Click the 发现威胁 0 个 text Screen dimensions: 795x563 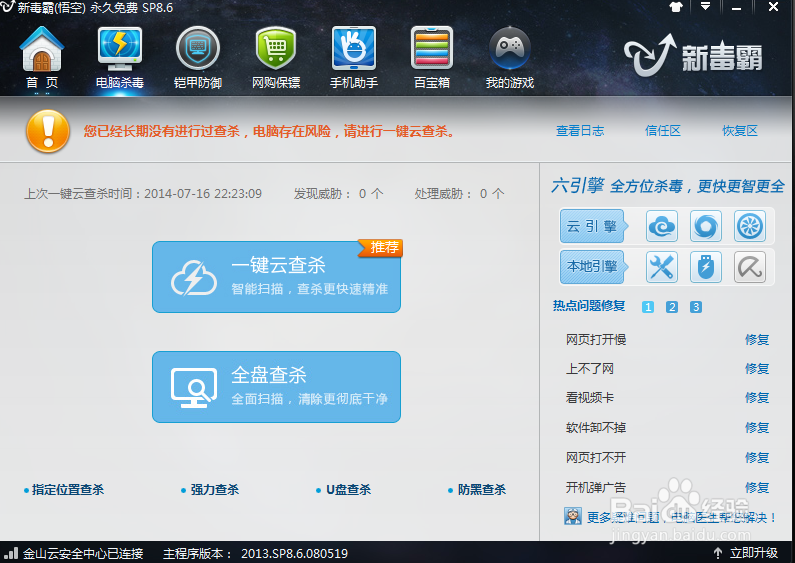click(338, 194)
